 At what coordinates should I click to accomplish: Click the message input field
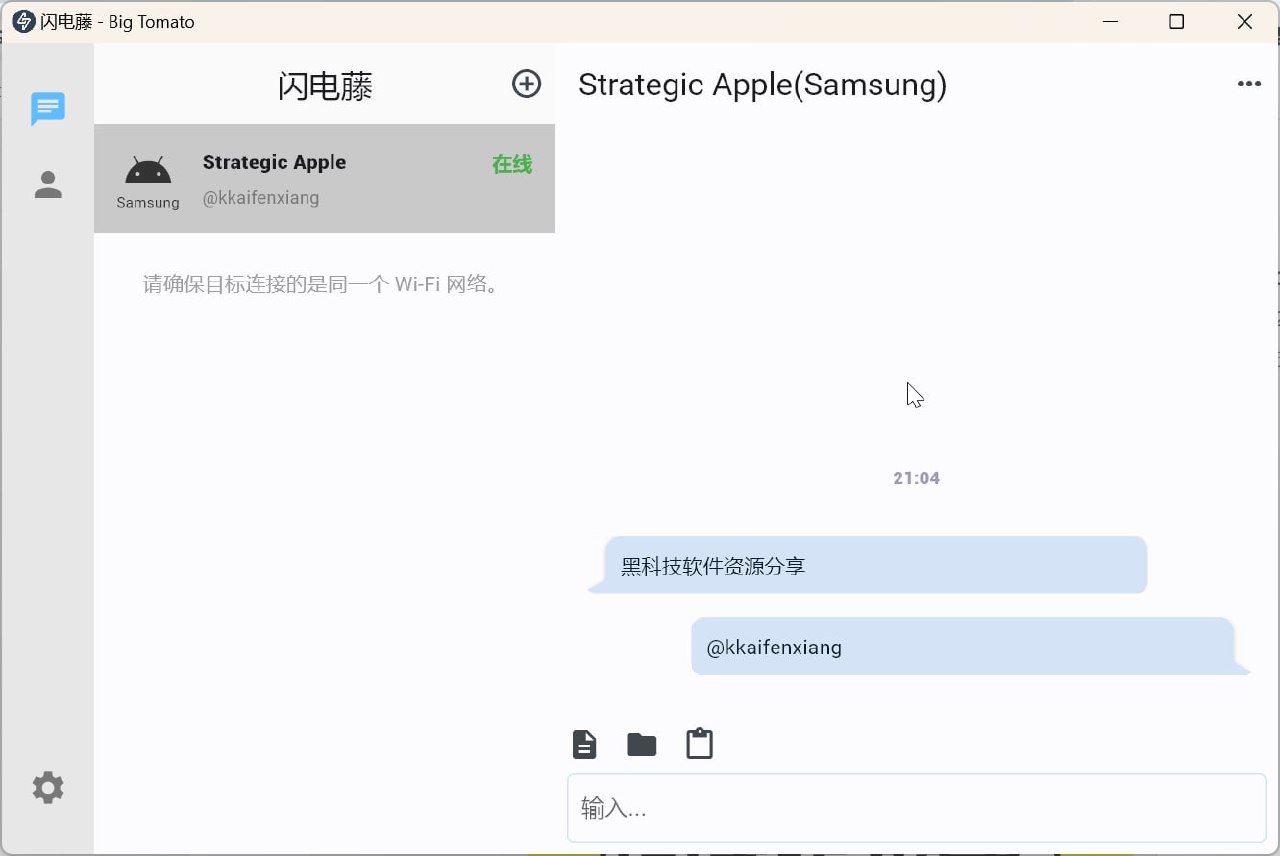(x=917, y=808)
